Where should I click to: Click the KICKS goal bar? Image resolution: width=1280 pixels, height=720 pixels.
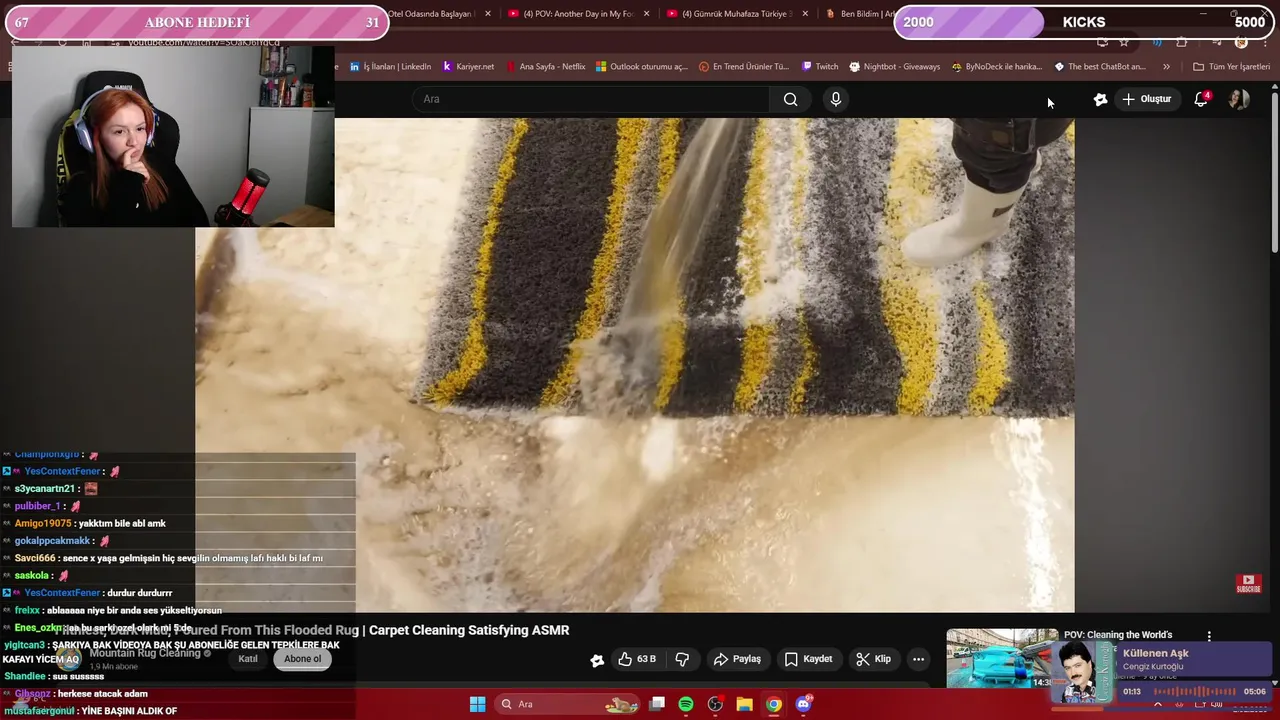pyautogui.click(x=1083, y=22)
